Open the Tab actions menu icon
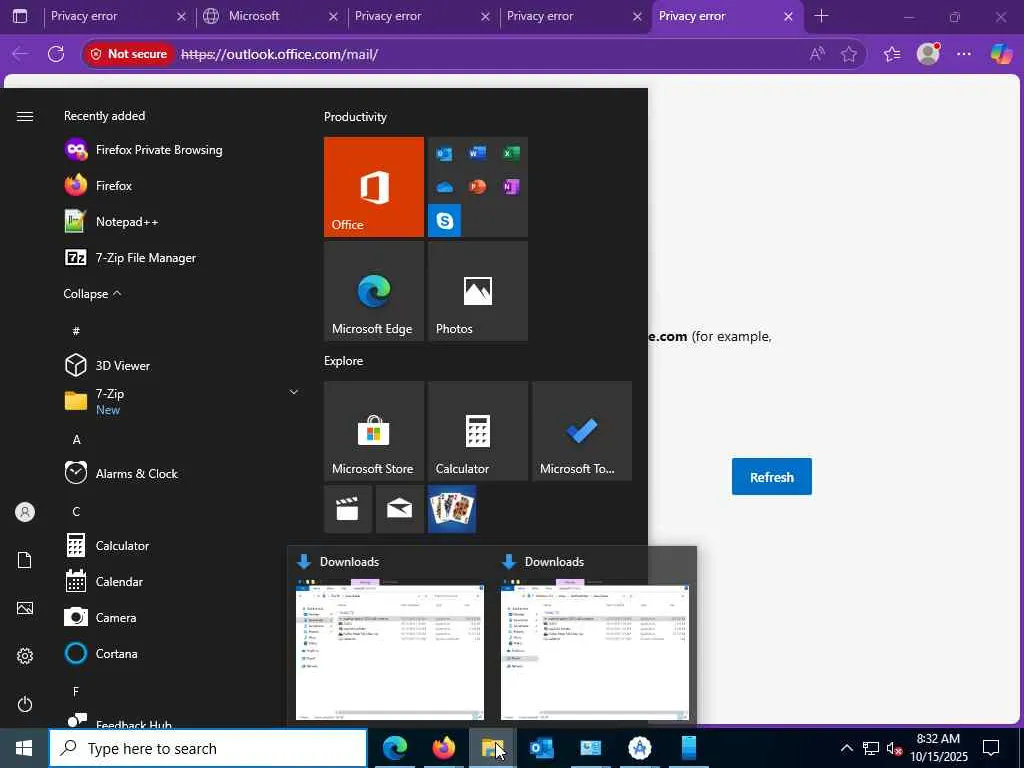 tap(20, 16)
